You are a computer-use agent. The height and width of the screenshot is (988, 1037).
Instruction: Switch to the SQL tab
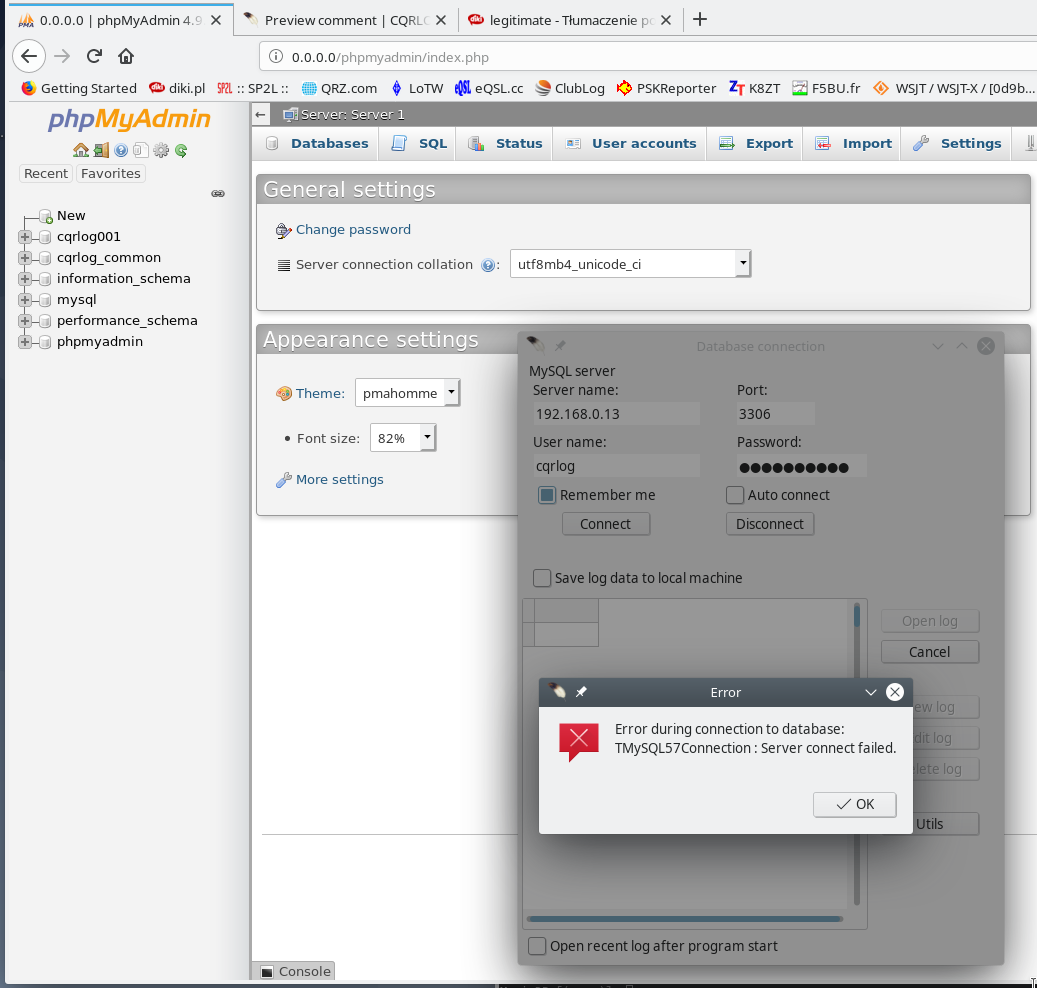point(419,144)
